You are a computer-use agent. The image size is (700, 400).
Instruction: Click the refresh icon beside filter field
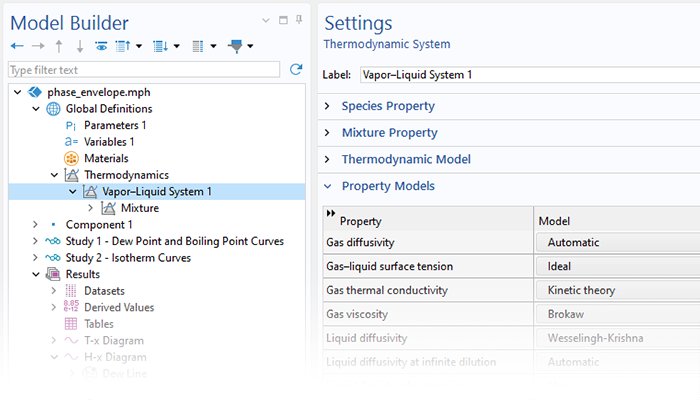pyautogui.click(x=296, y=69)
